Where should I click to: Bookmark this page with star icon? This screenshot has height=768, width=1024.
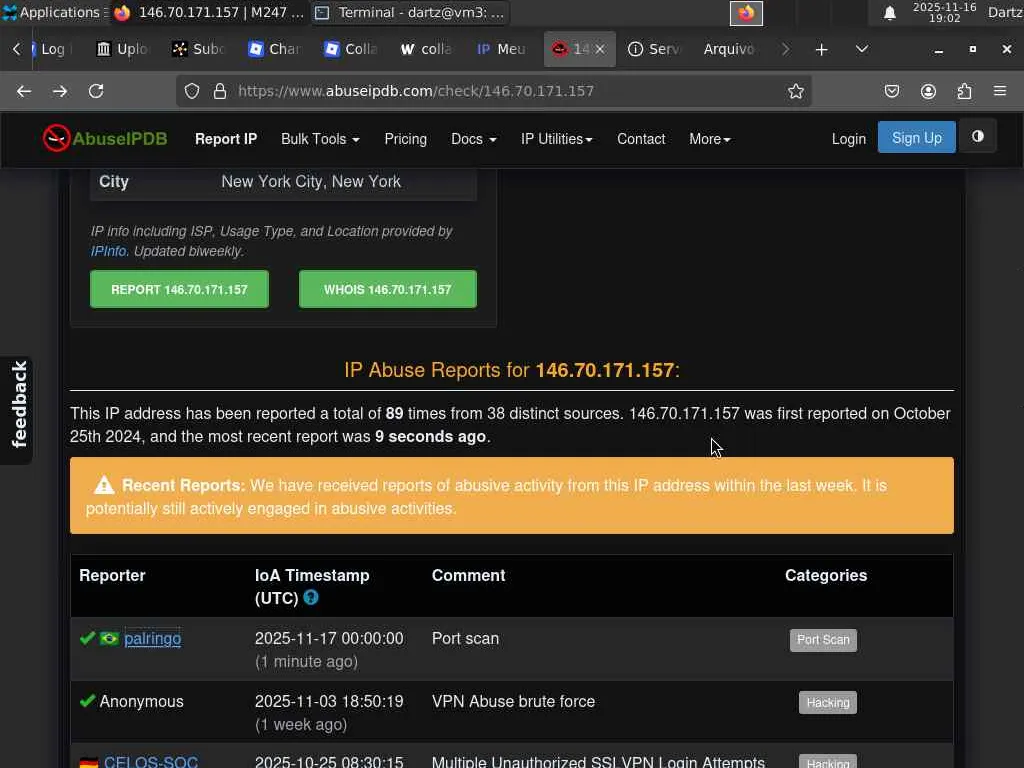click(x=795, y=91)
